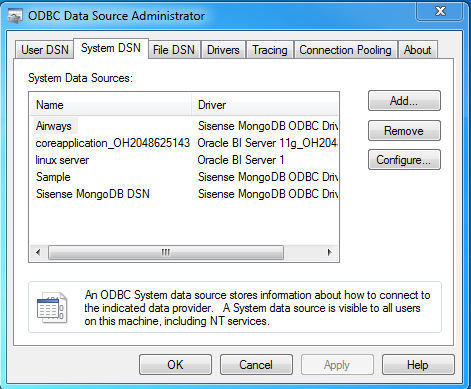Viewport: 471px width, 389px height.
Task: Close the ODBC Data Source Administrator window
Action: coord(440,12)
